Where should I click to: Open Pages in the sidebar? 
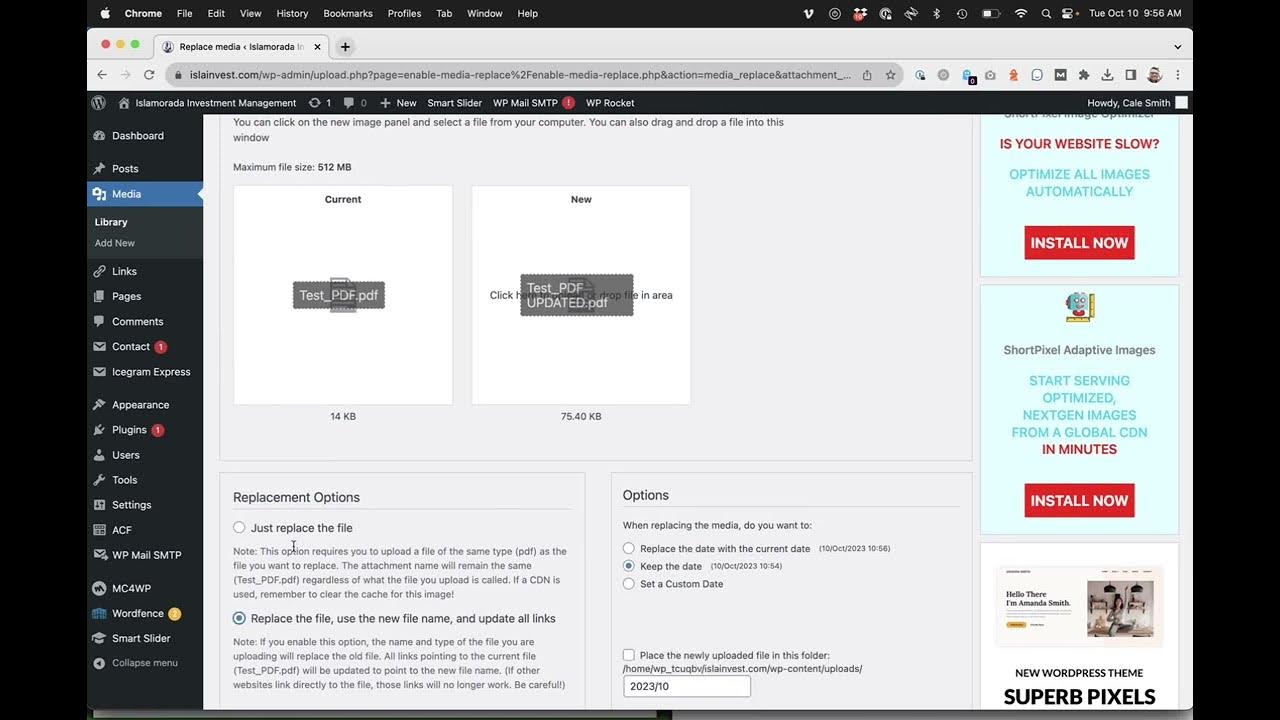[x=126, y=296]
